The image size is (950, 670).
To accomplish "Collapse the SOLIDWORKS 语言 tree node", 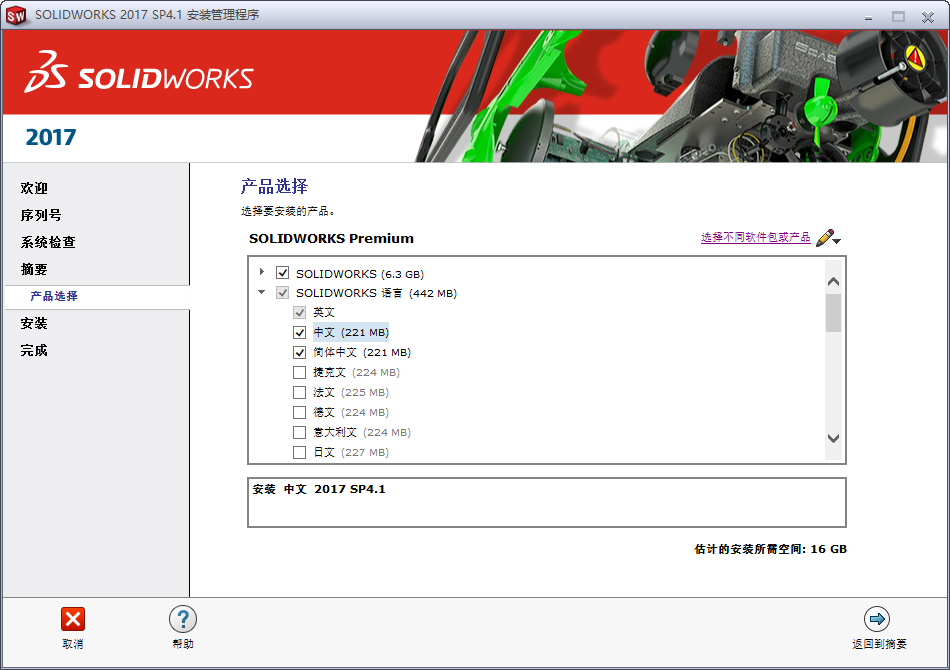I will click(262, 292).
